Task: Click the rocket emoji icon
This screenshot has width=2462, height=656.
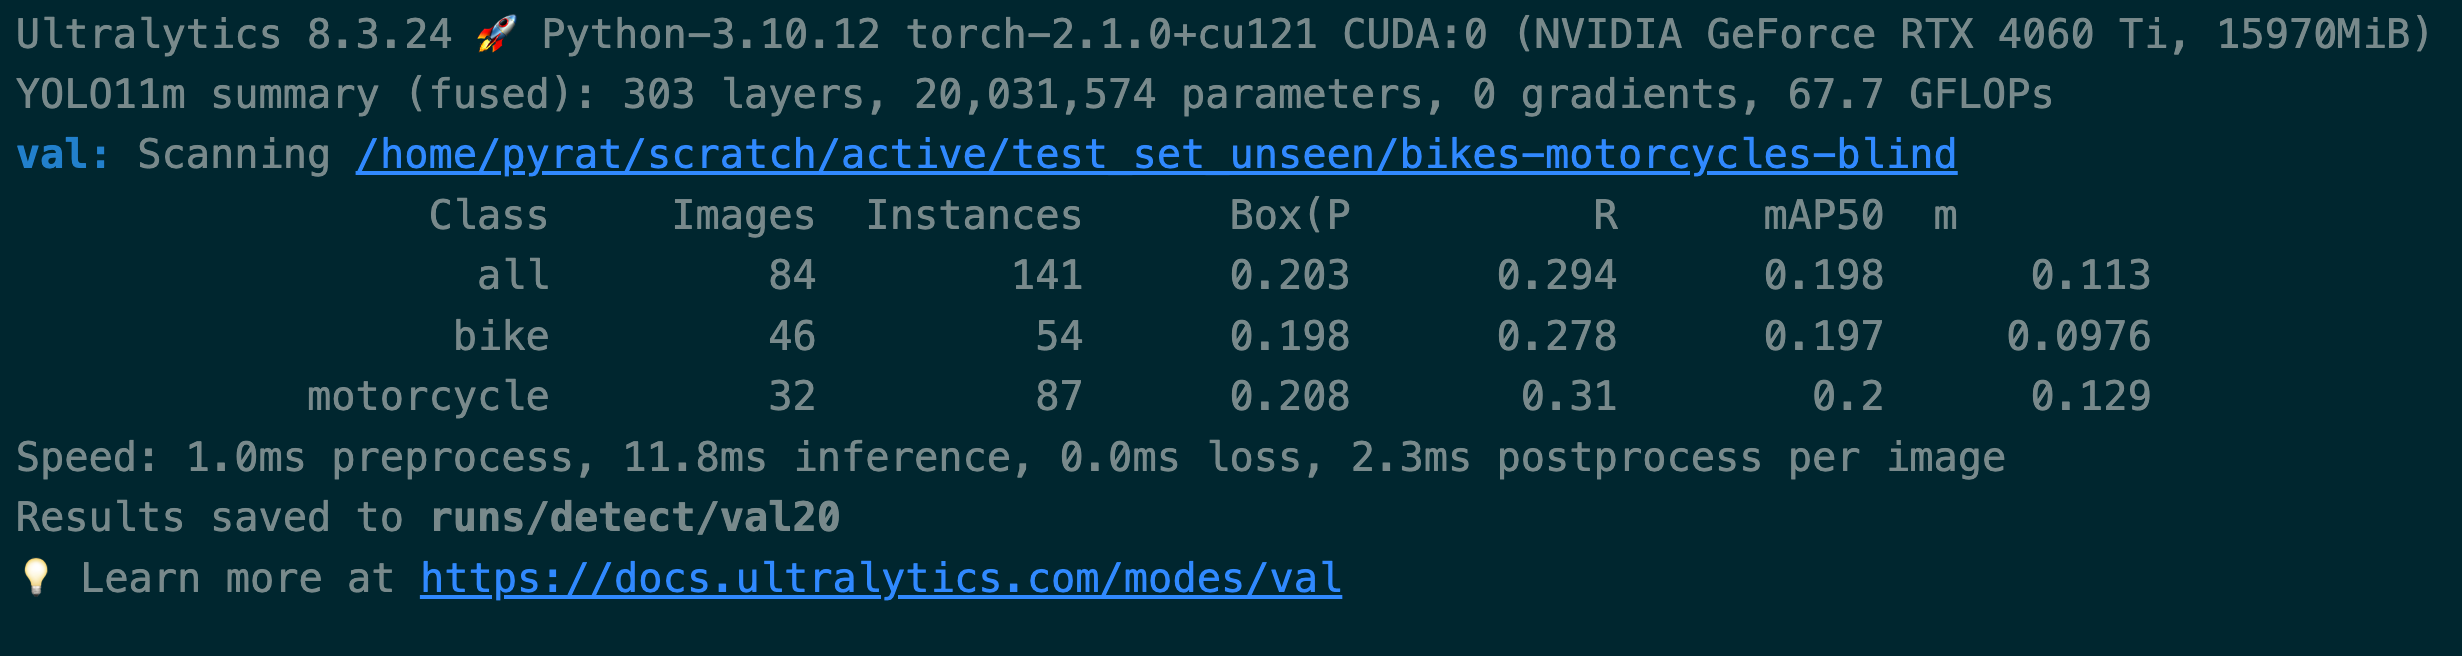Action: click(x=497, y=34)
